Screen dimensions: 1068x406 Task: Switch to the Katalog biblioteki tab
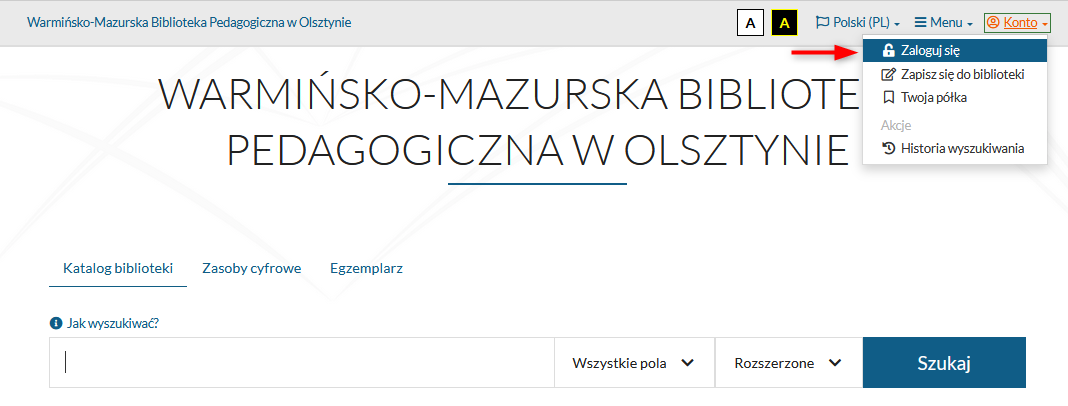point(118,268)
